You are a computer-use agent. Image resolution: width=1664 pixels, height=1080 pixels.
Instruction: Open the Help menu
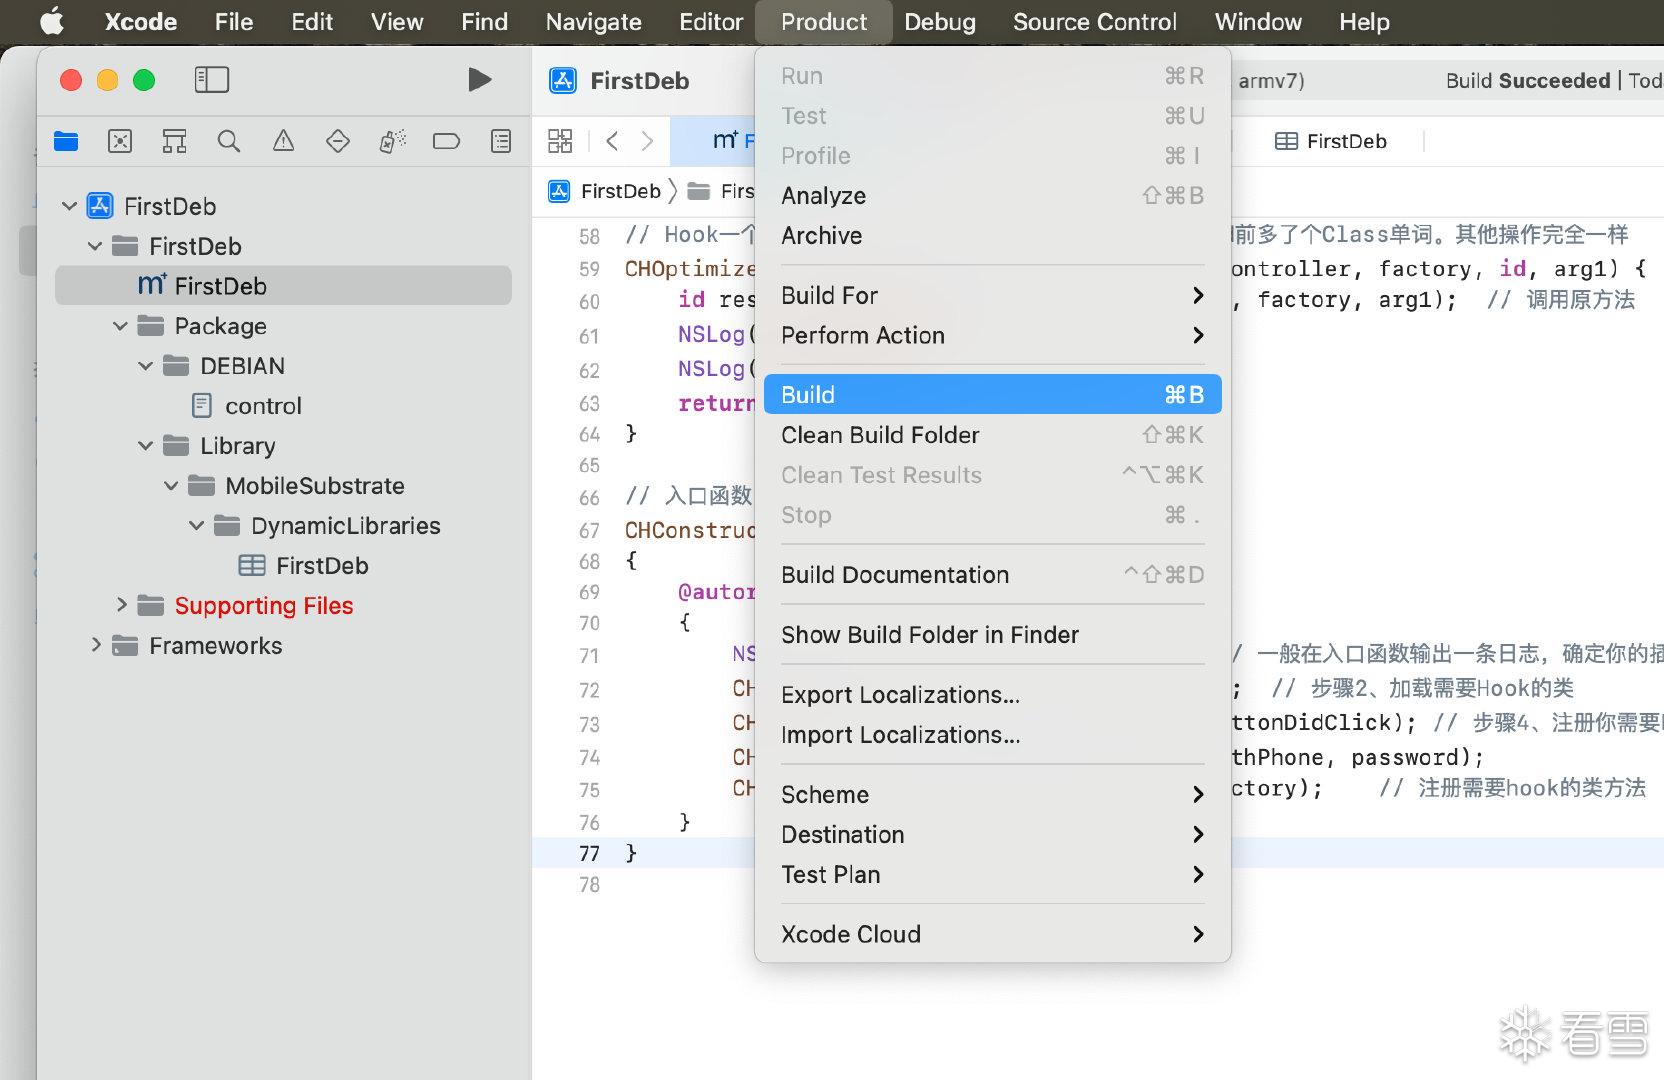[x=1364, y=21]
